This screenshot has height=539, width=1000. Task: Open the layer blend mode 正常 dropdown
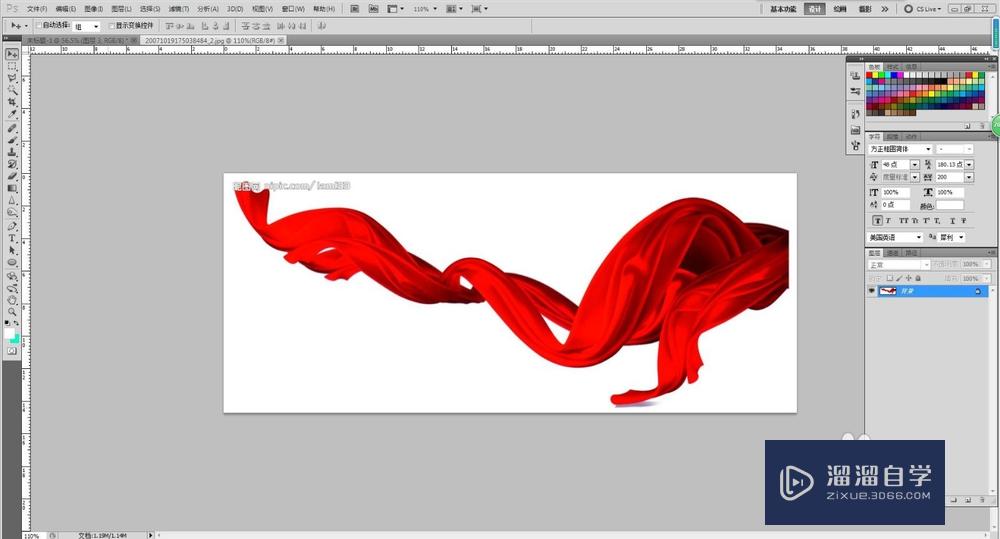click(x=898, y=265)
